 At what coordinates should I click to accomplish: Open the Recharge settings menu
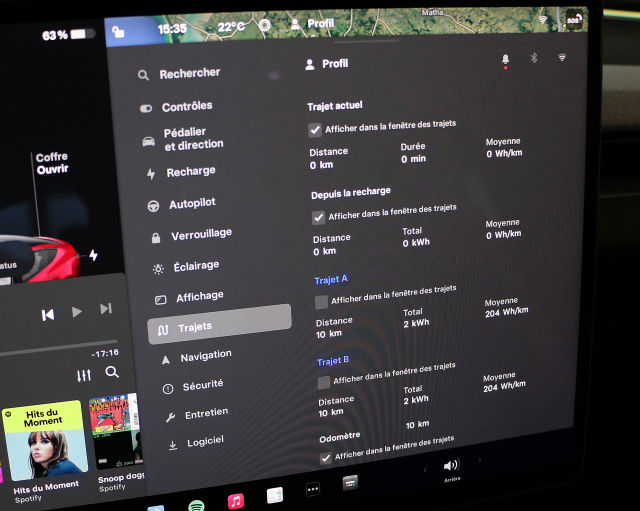click(190, 172)
